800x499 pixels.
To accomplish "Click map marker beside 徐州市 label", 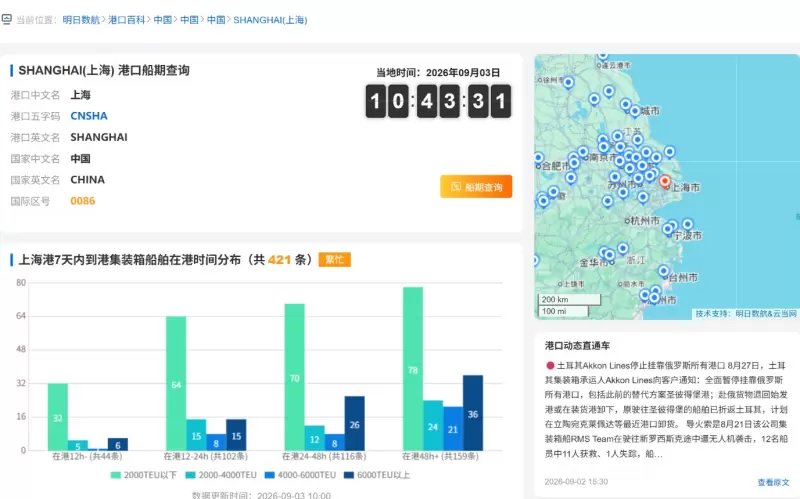I will pyautogui.click(x=568, y=83).
